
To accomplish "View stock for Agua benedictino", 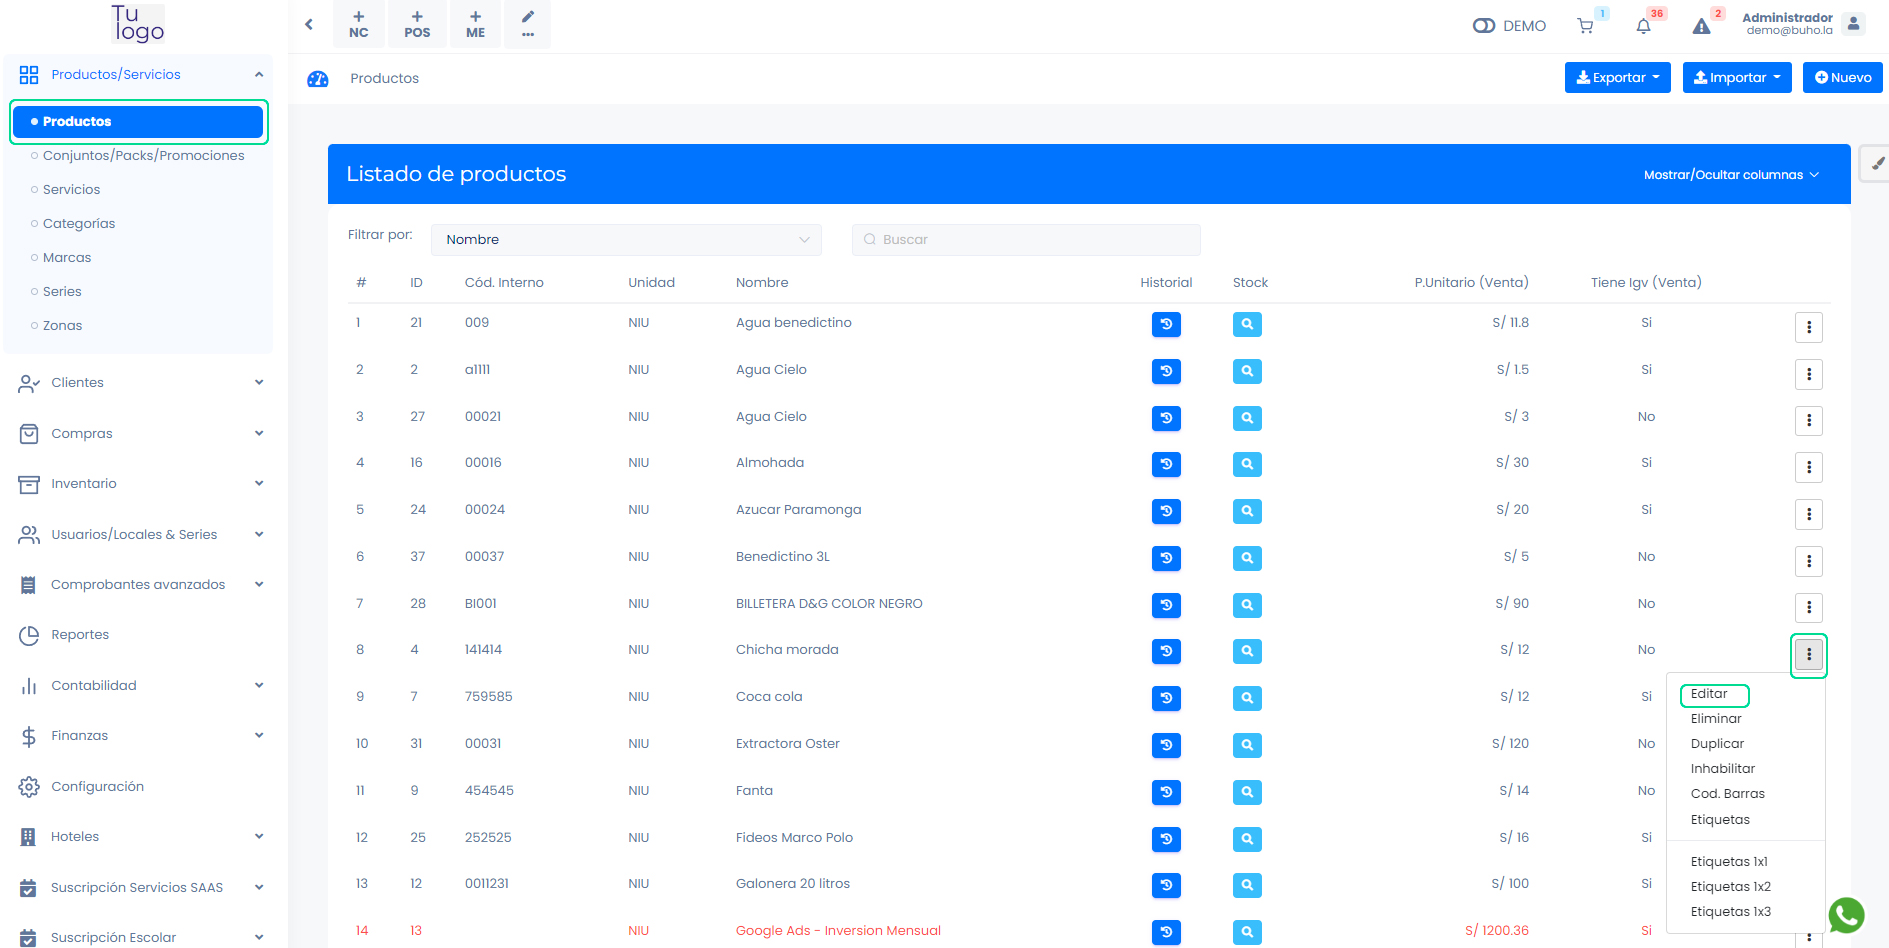I will [1247, 324].
